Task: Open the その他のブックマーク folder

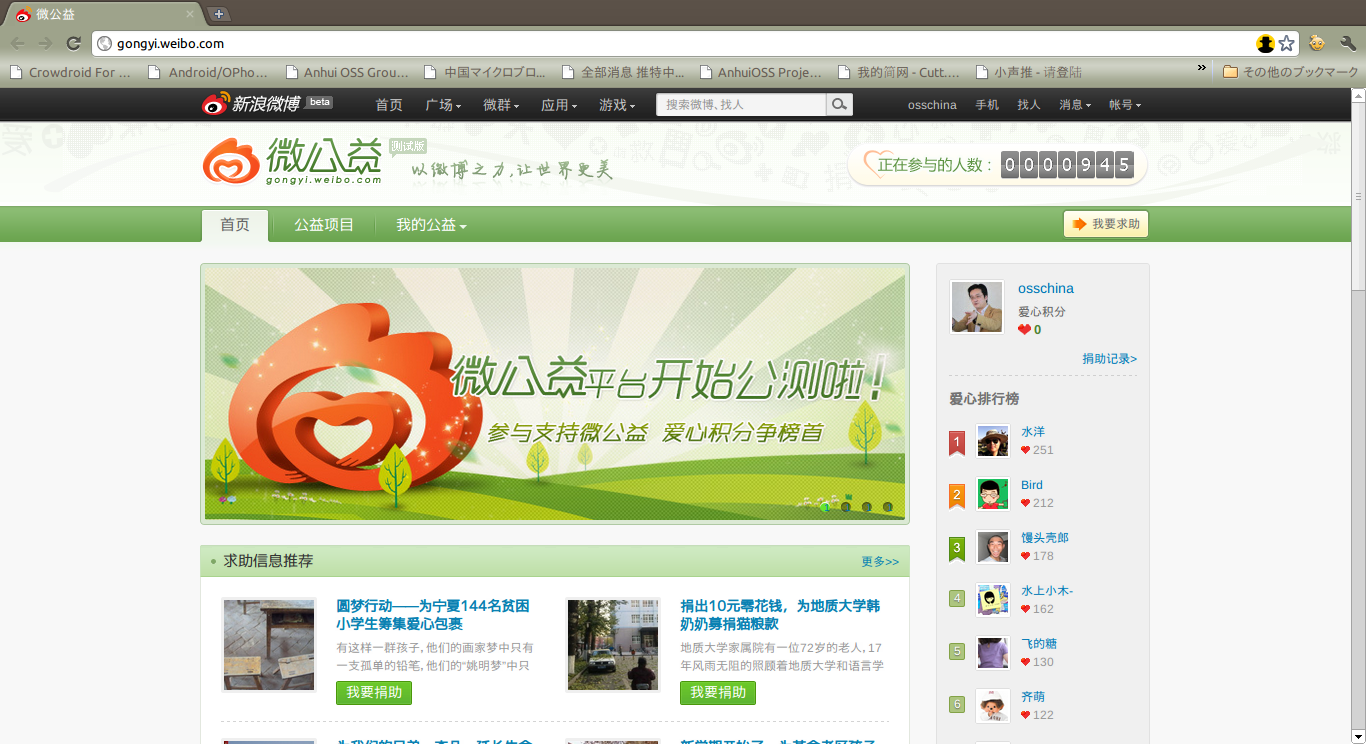Action: click(x=1291, y=72)
